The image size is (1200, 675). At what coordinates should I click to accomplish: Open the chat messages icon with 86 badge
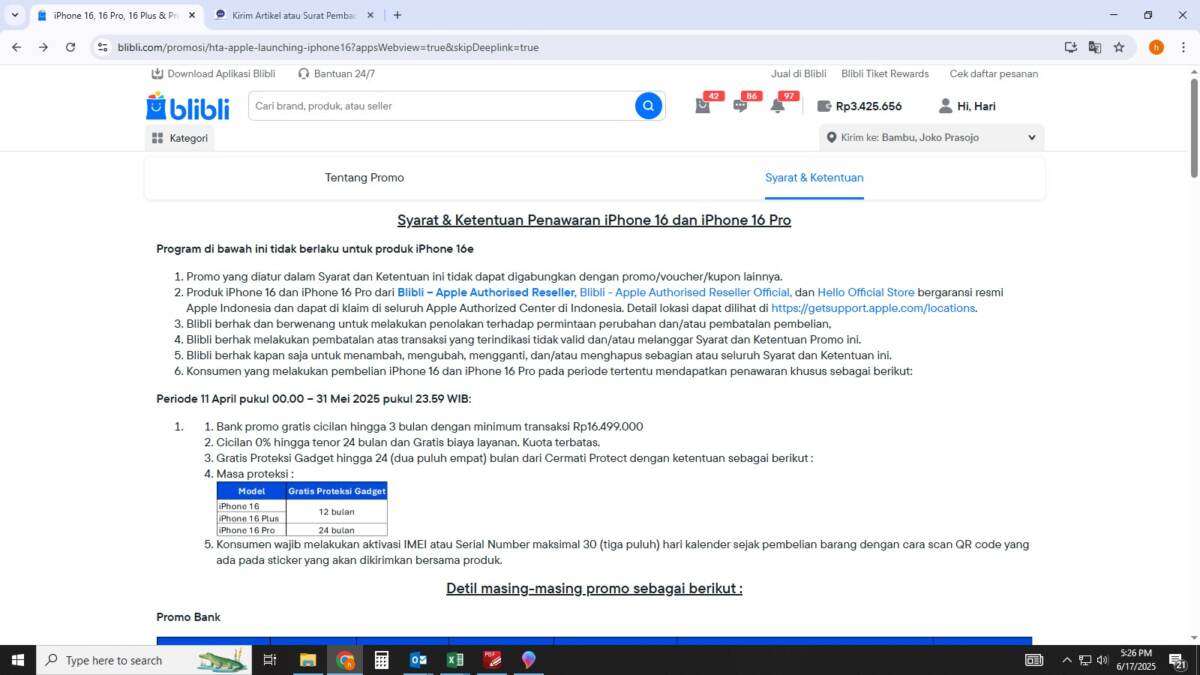coord(740,106)
